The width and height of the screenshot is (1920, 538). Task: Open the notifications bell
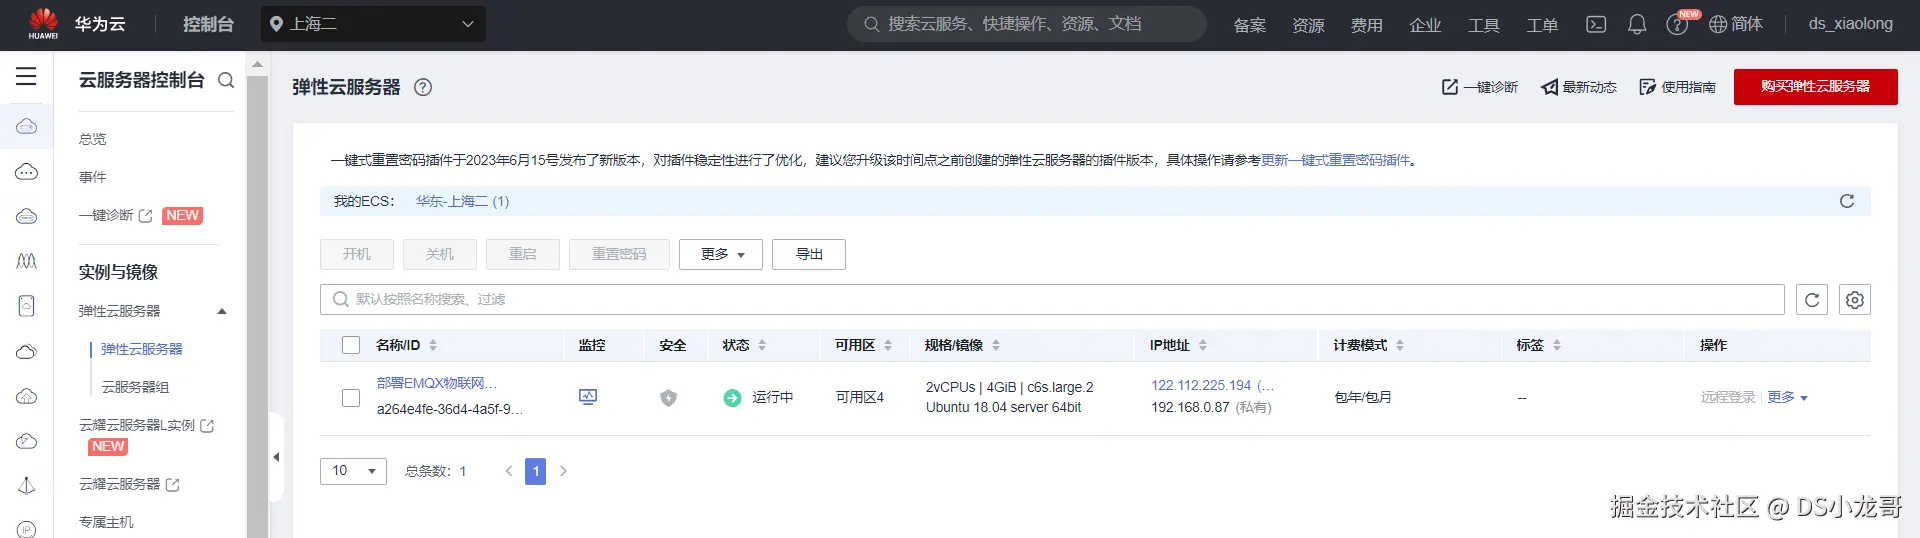click(1637, 24)
